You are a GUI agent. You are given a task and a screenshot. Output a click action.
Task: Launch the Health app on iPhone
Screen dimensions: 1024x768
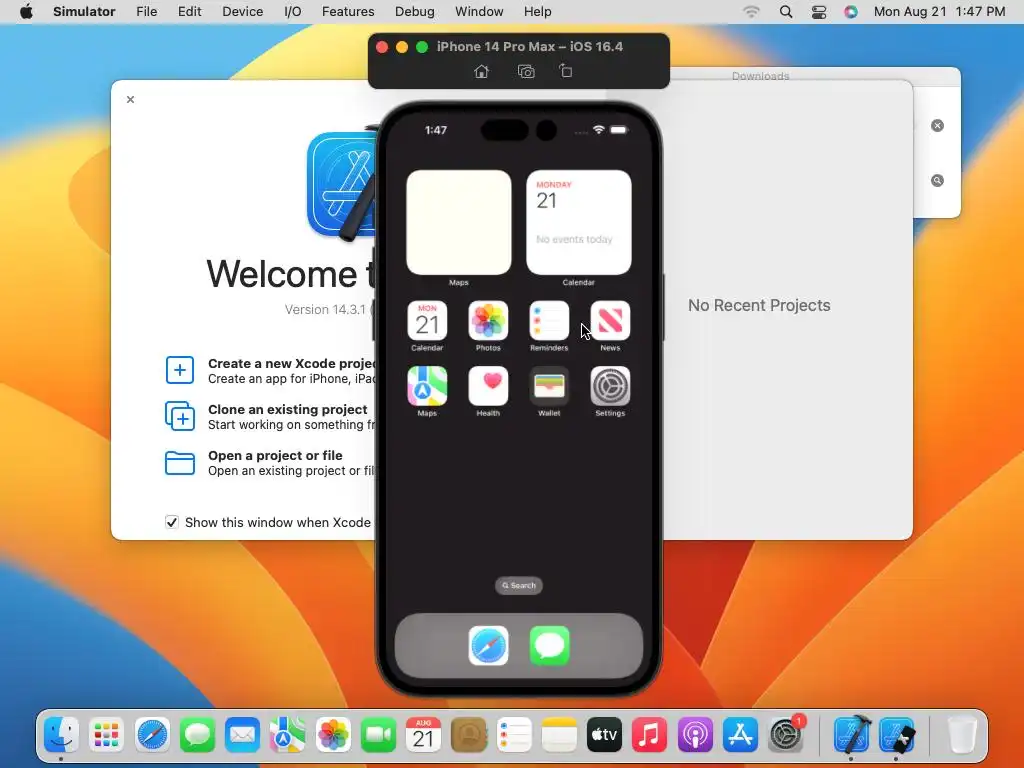coord(488,386)
